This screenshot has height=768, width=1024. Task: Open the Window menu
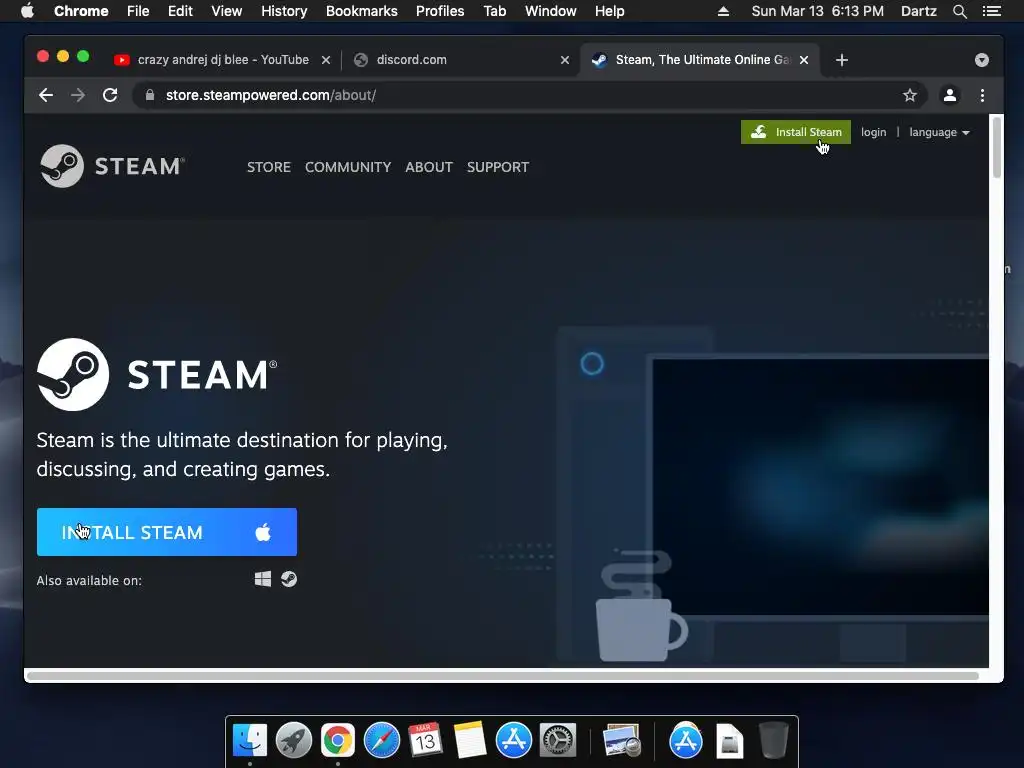tap(551, 11)
